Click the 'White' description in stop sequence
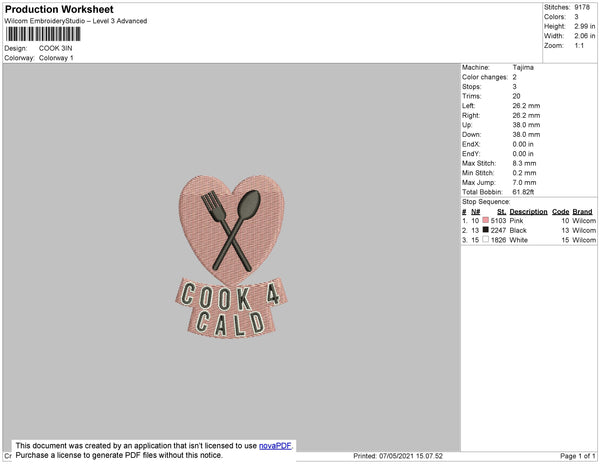Screen dimensions: 600x464 [518, 240]
